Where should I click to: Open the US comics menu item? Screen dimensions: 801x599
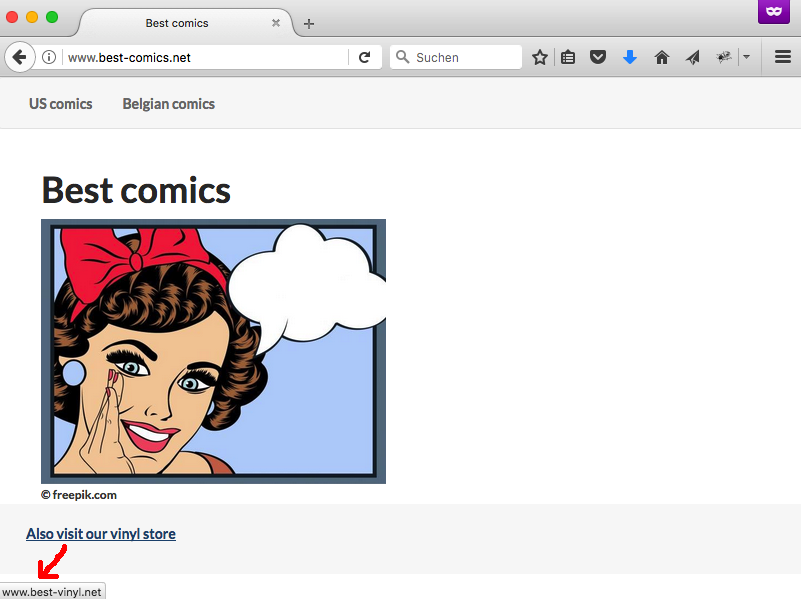(x=61, y=104)
